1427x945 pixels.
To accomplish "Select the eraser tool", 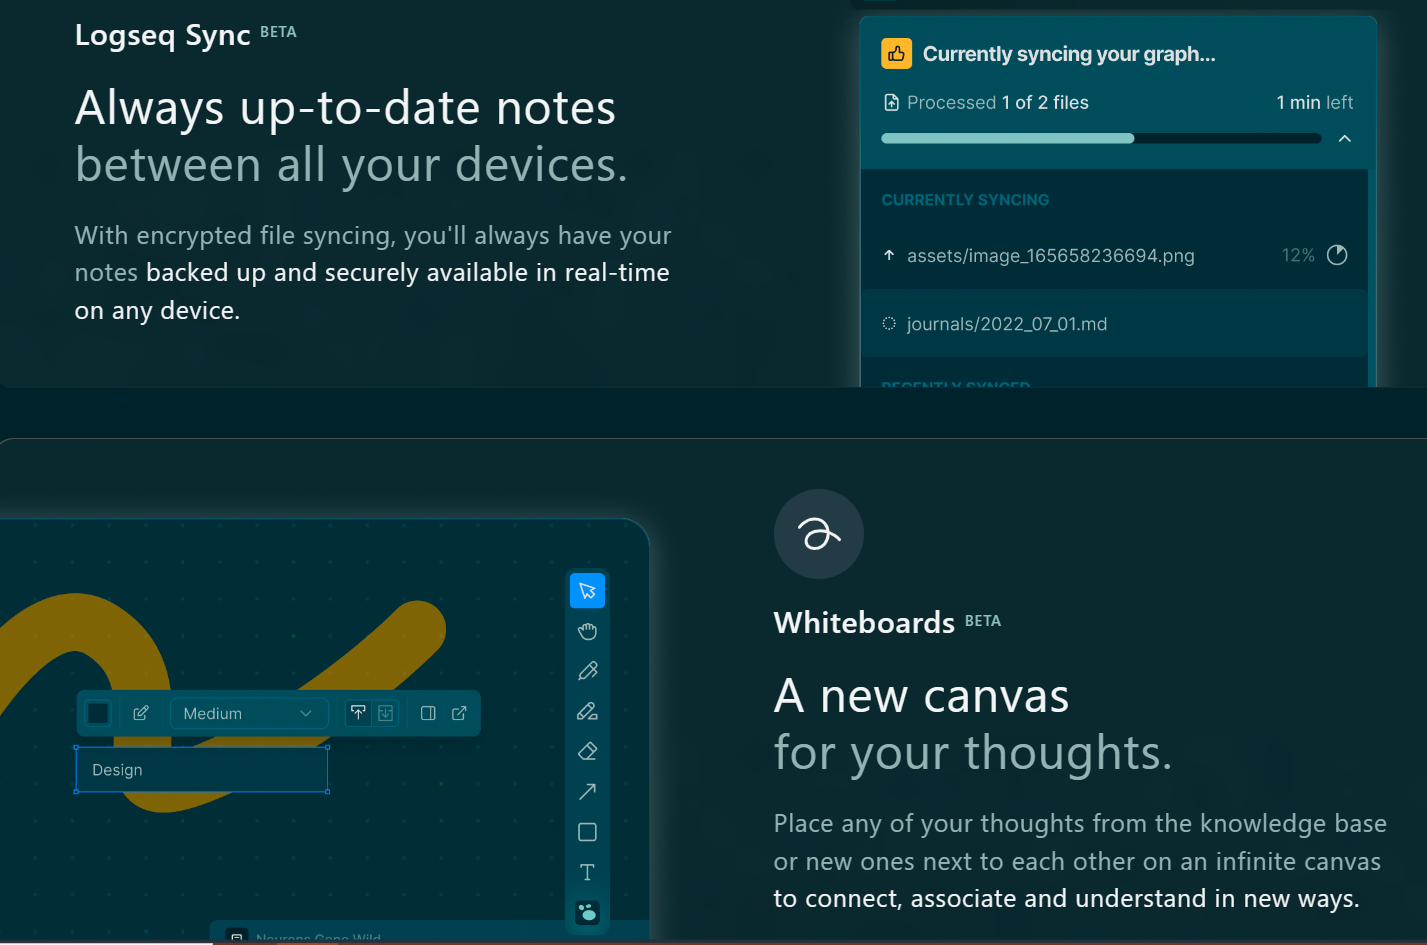I will (587, 751).
